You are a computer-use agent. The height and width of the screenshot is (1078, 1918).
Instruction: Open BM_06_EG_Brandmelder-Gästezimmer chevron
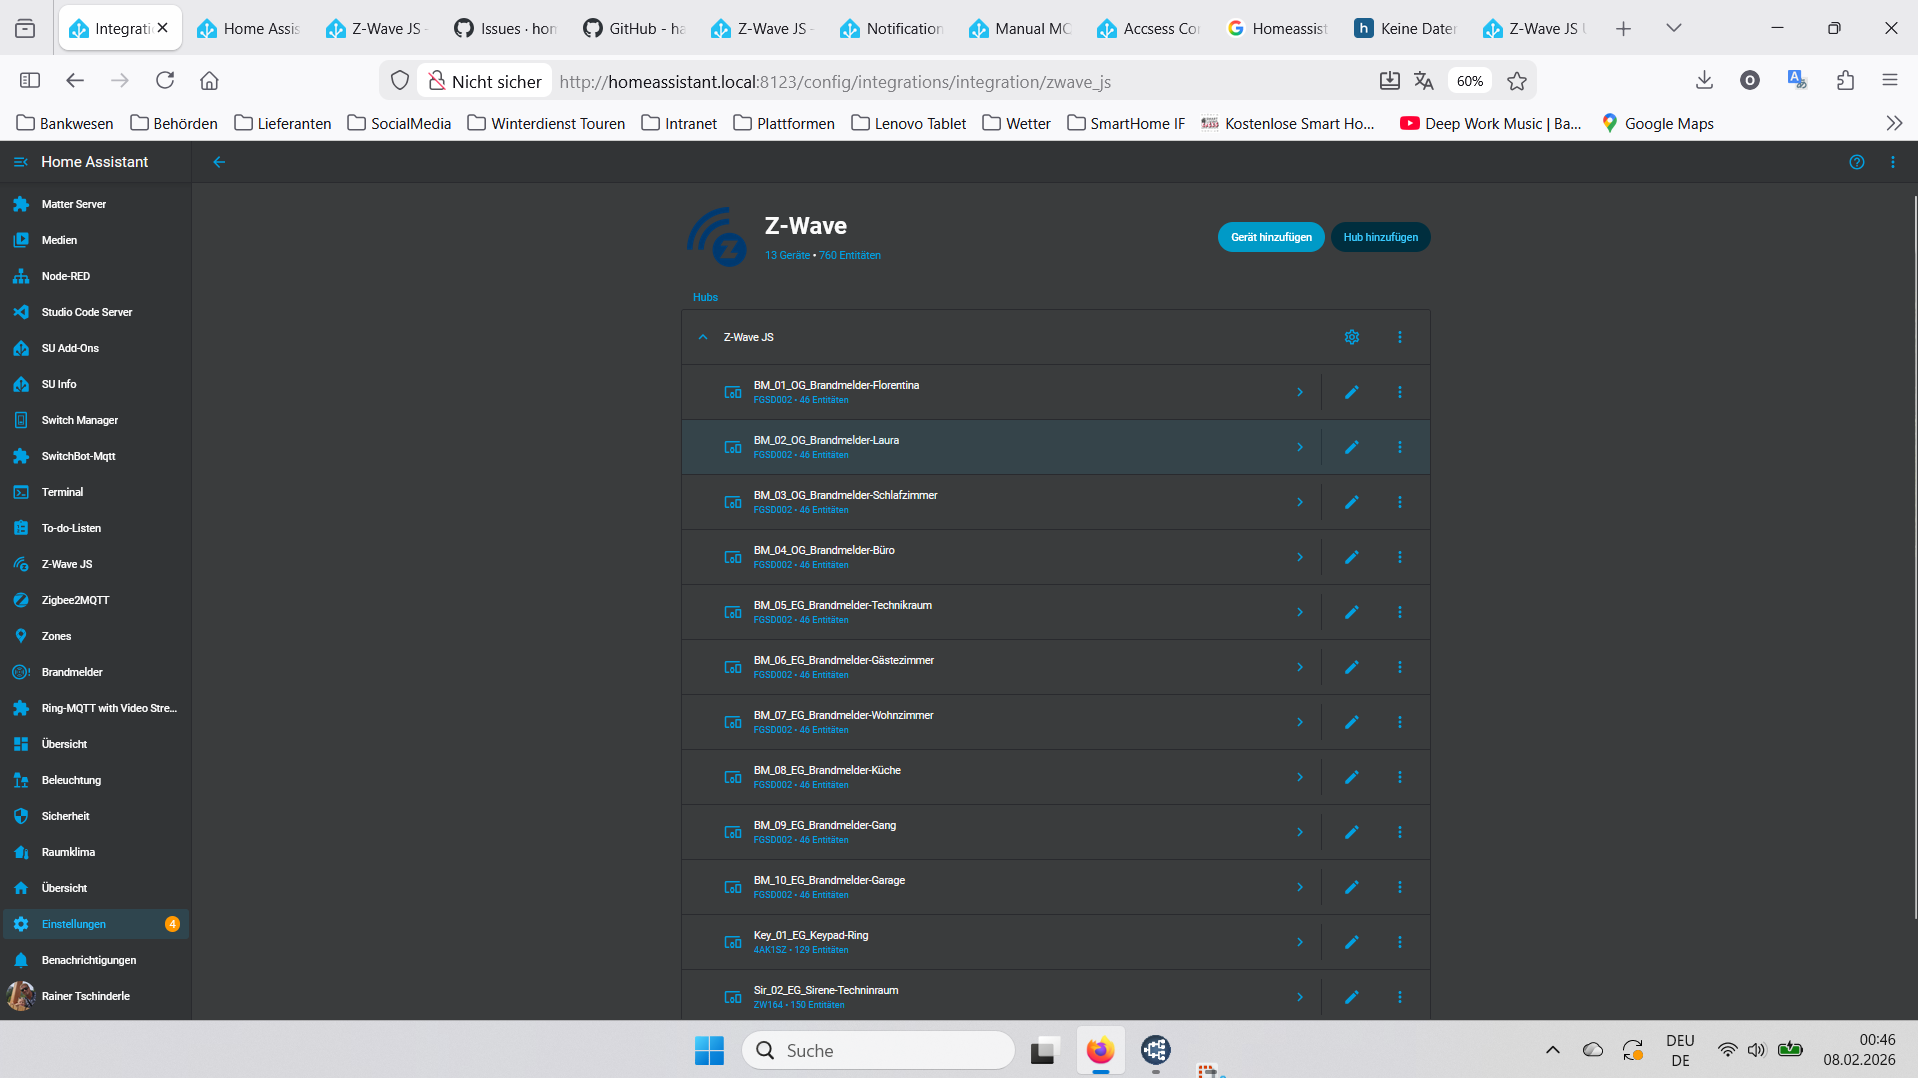click(1300, 667)
